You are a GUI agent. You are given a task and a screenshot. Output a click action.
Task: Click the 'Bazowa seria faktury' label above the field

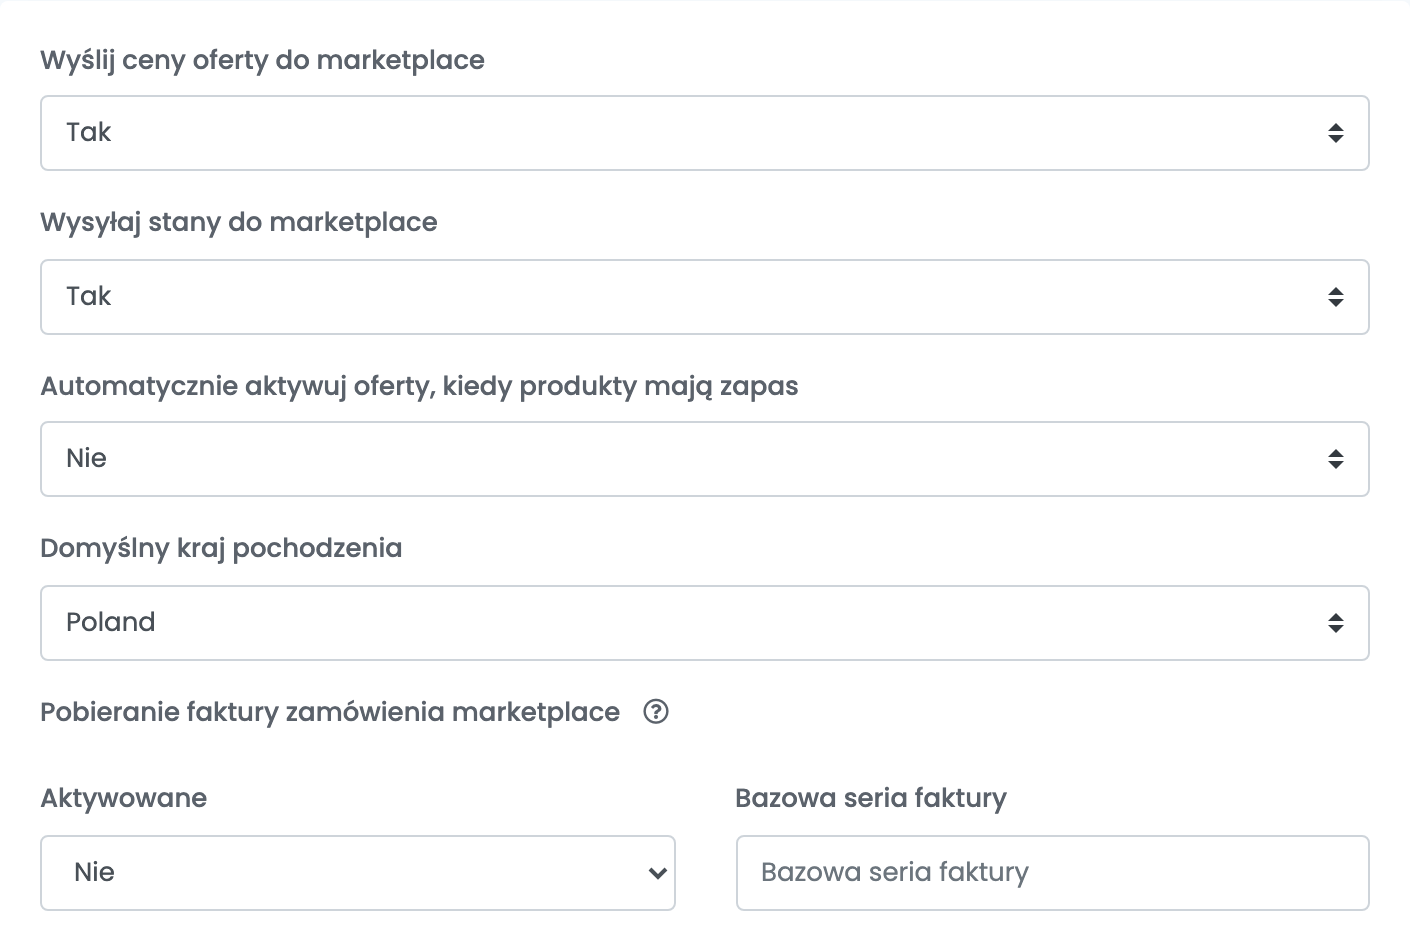pos(871,799)
